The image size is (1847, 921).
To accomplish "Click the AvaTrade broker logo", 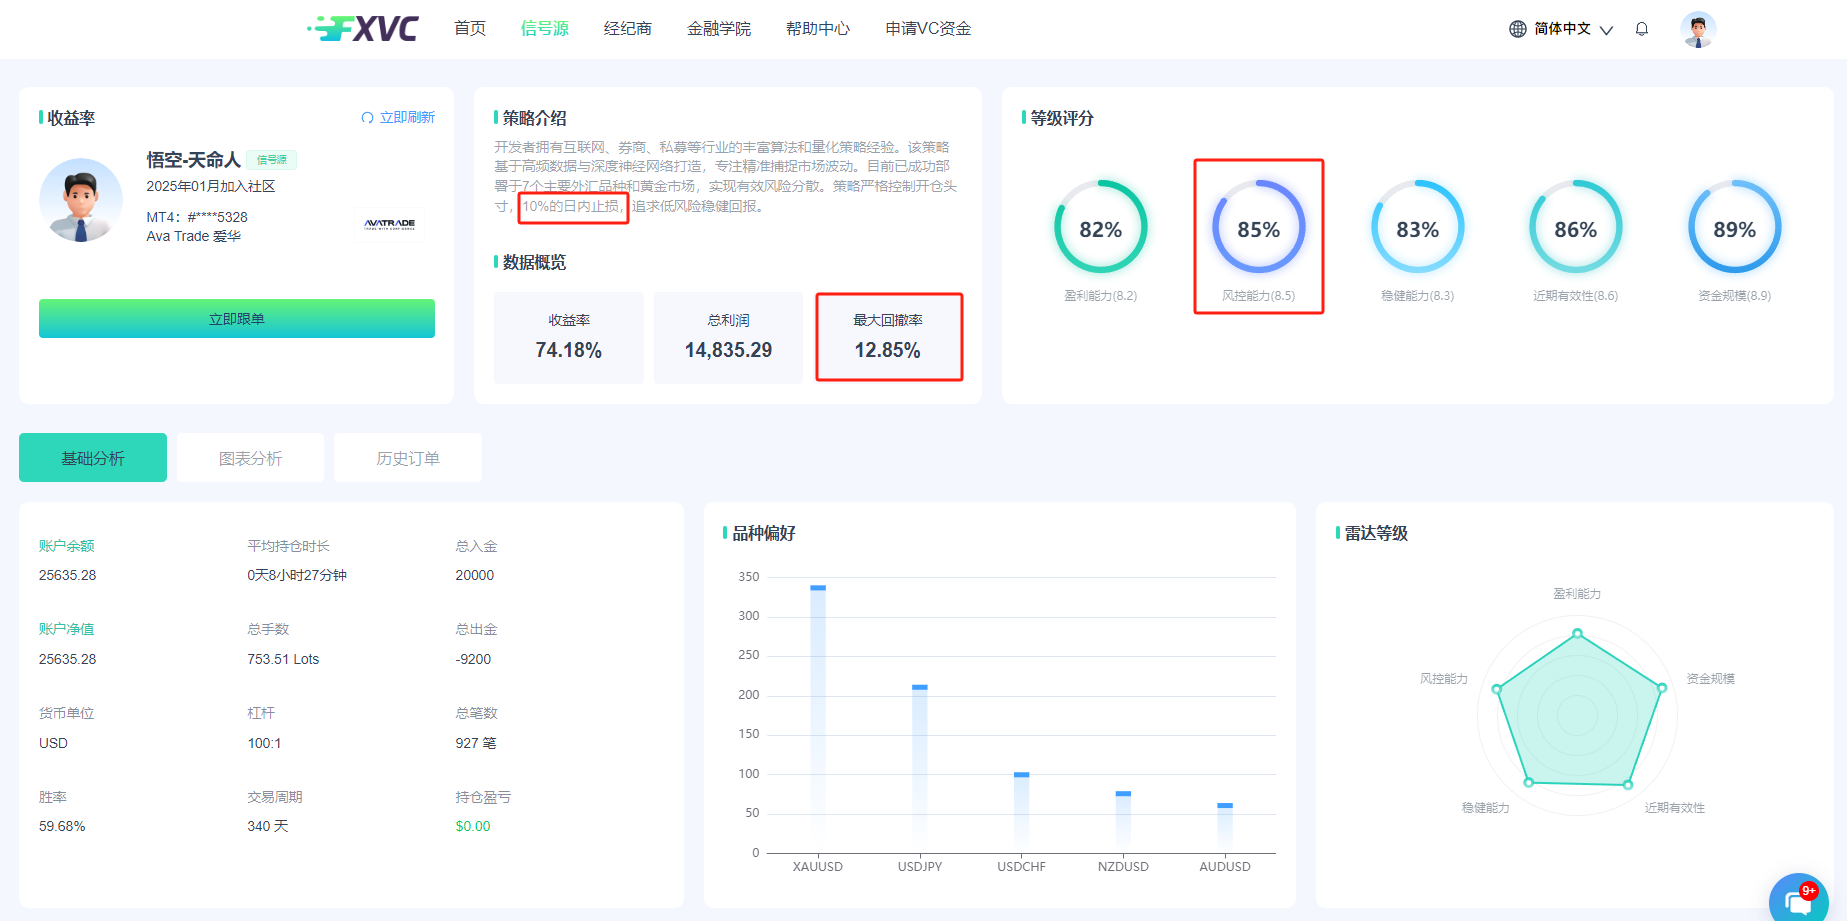I will click(390, 224).
